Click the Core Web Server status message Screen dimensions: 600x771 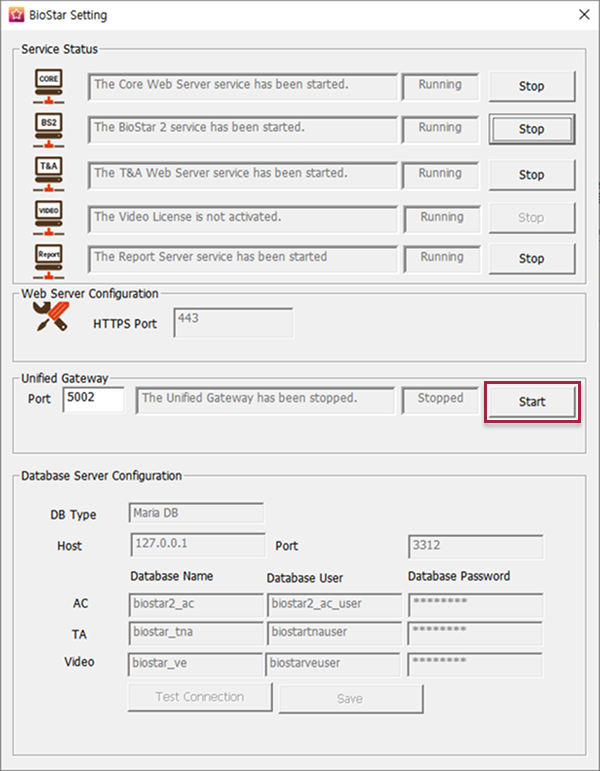[242, 87]
